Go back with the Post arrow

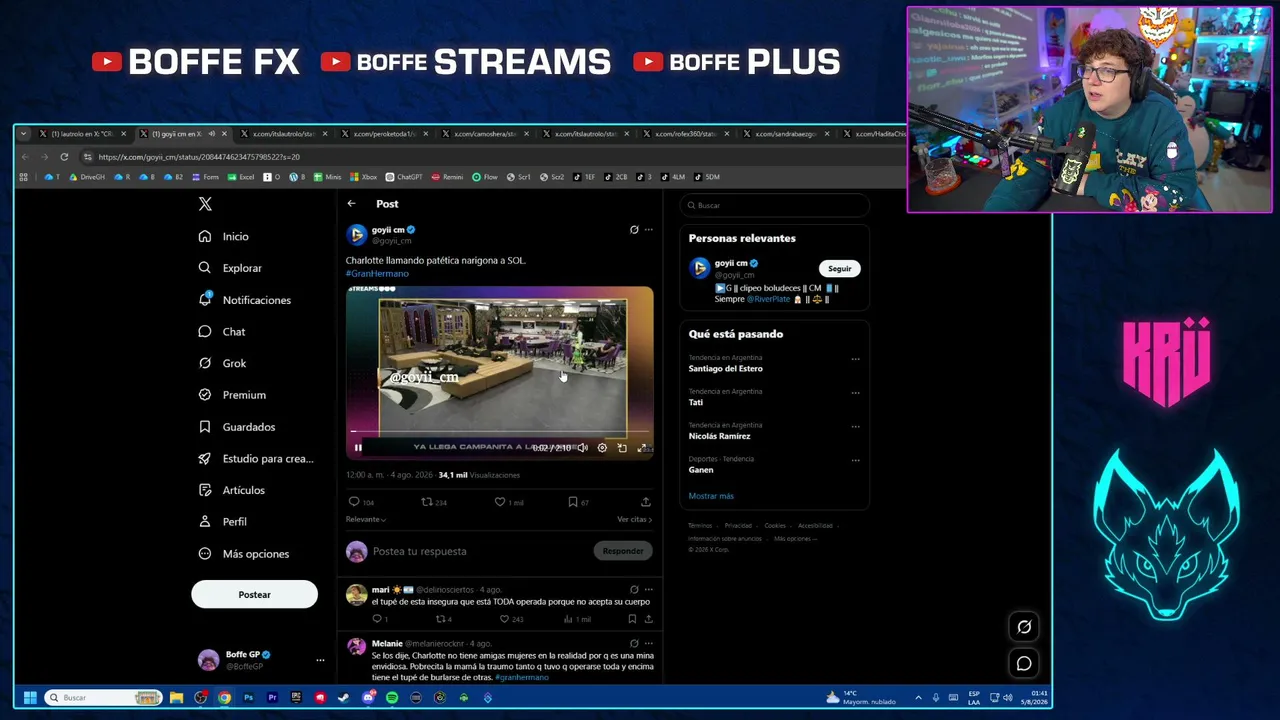[351, 204]
